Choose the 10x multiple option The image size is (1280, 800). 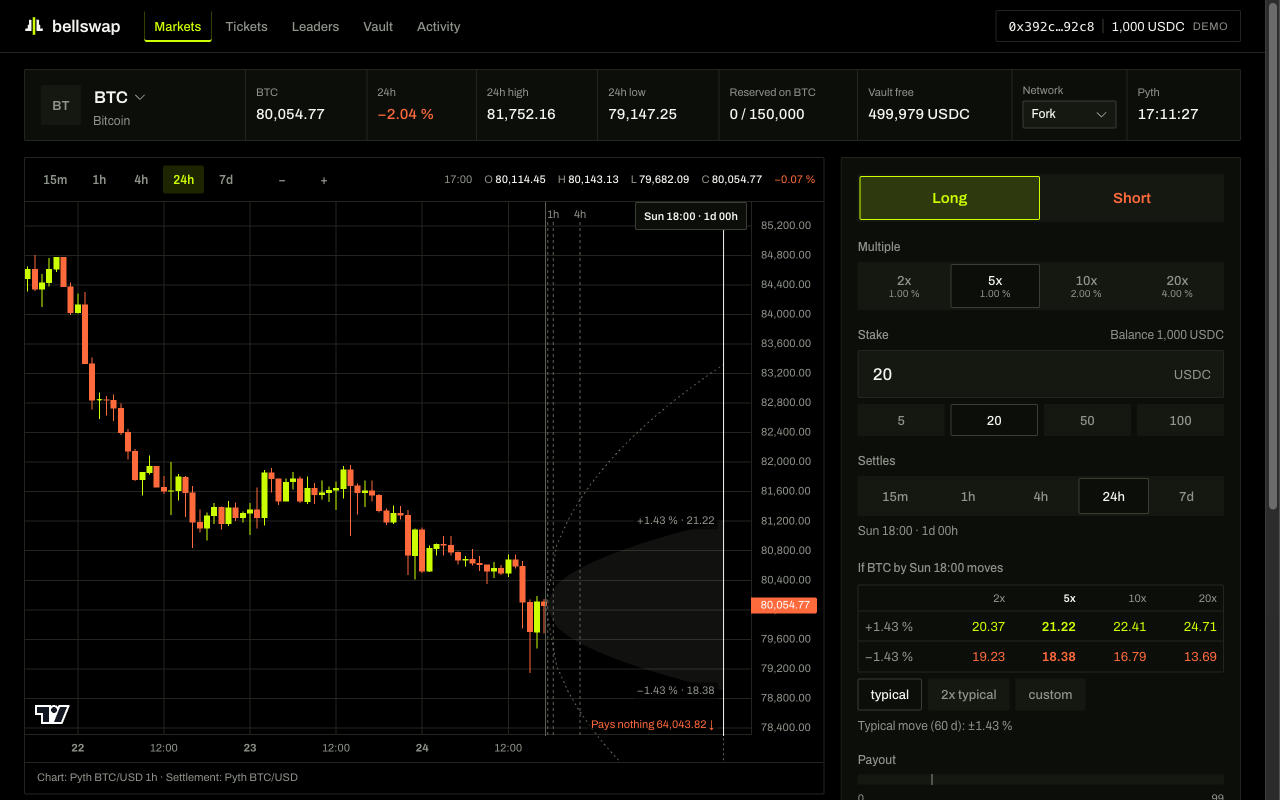[1086, 286]
